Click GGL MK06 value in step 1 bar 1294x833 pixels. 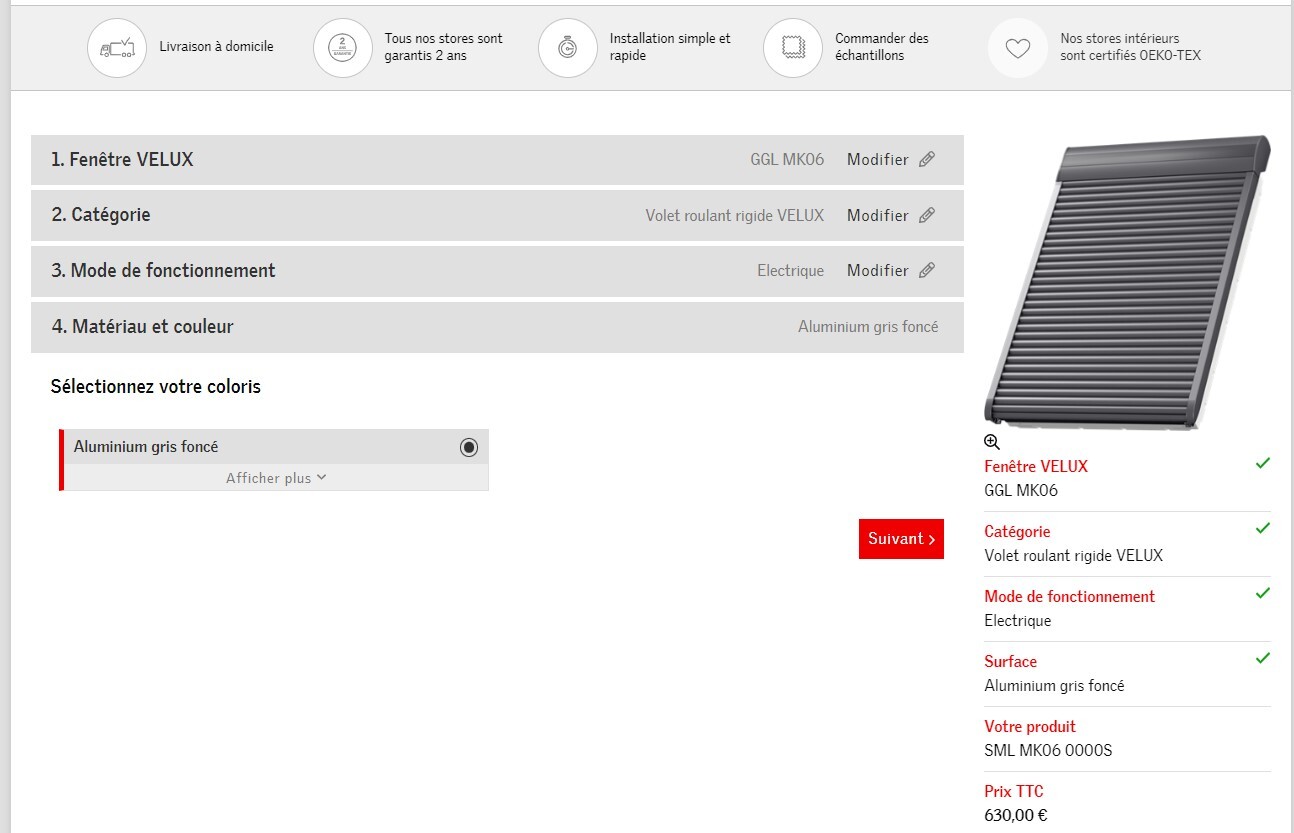click(x=787, y=160)
